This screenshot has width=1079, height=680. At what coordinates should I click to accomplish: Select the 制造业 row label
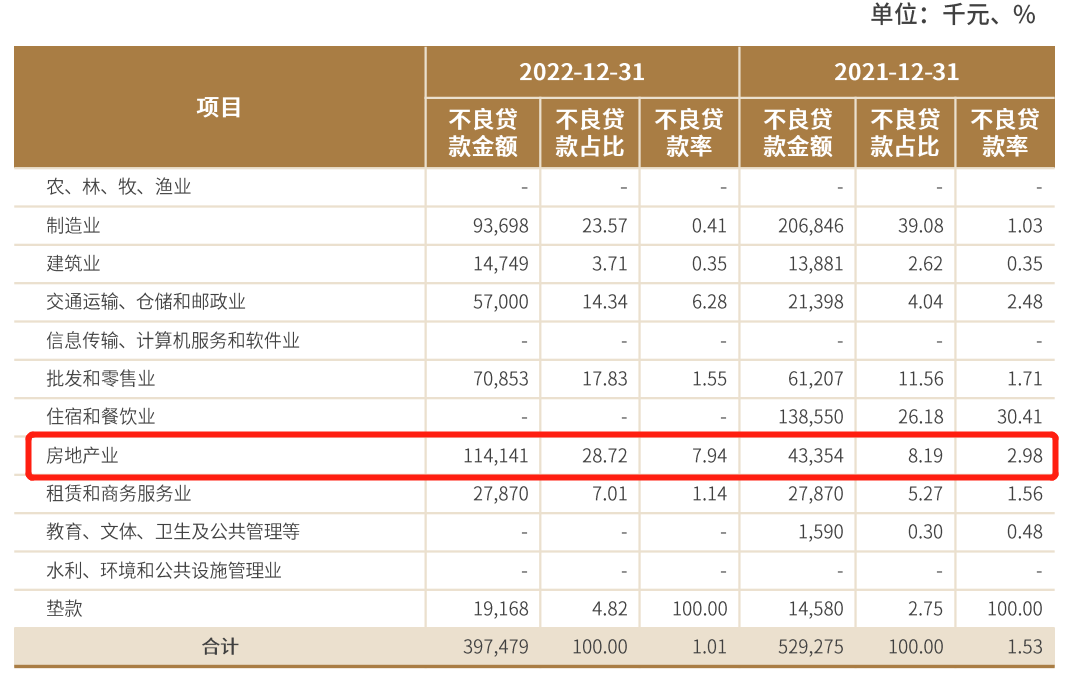(x=73, y=226)
